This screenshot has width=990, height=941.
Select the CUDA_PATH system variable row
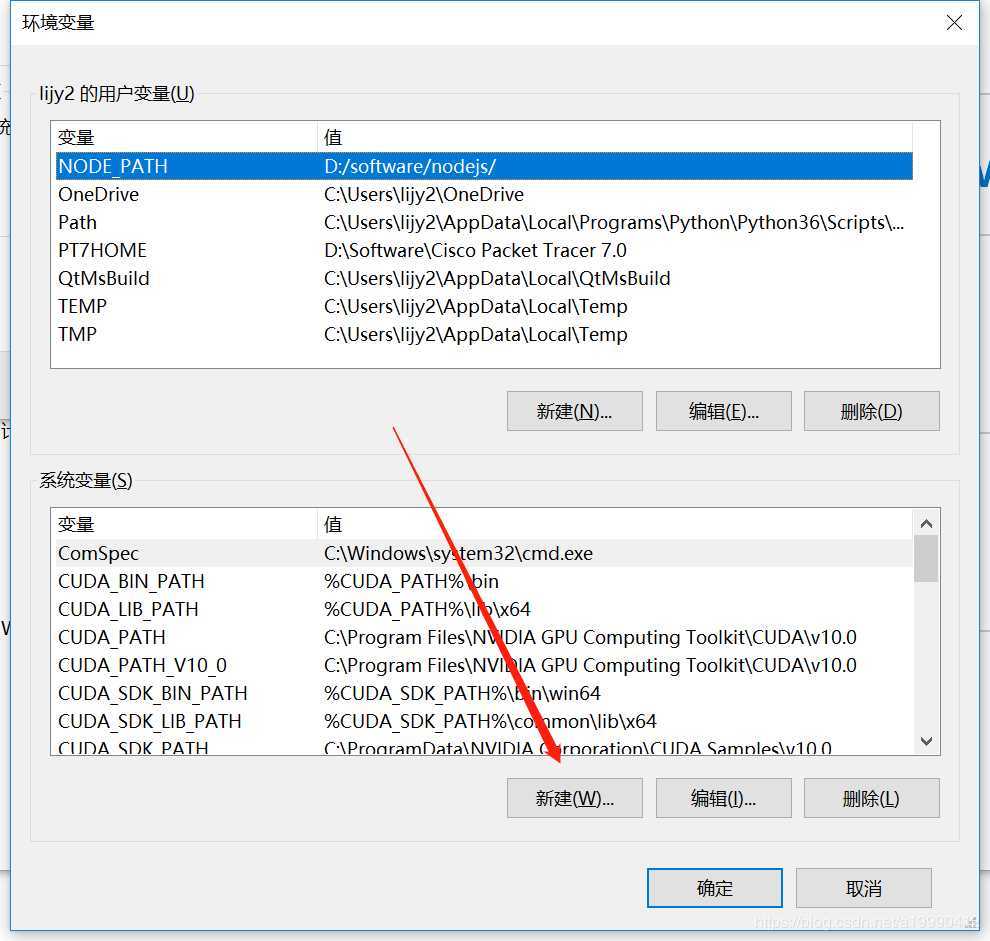(x=484, y=637)
